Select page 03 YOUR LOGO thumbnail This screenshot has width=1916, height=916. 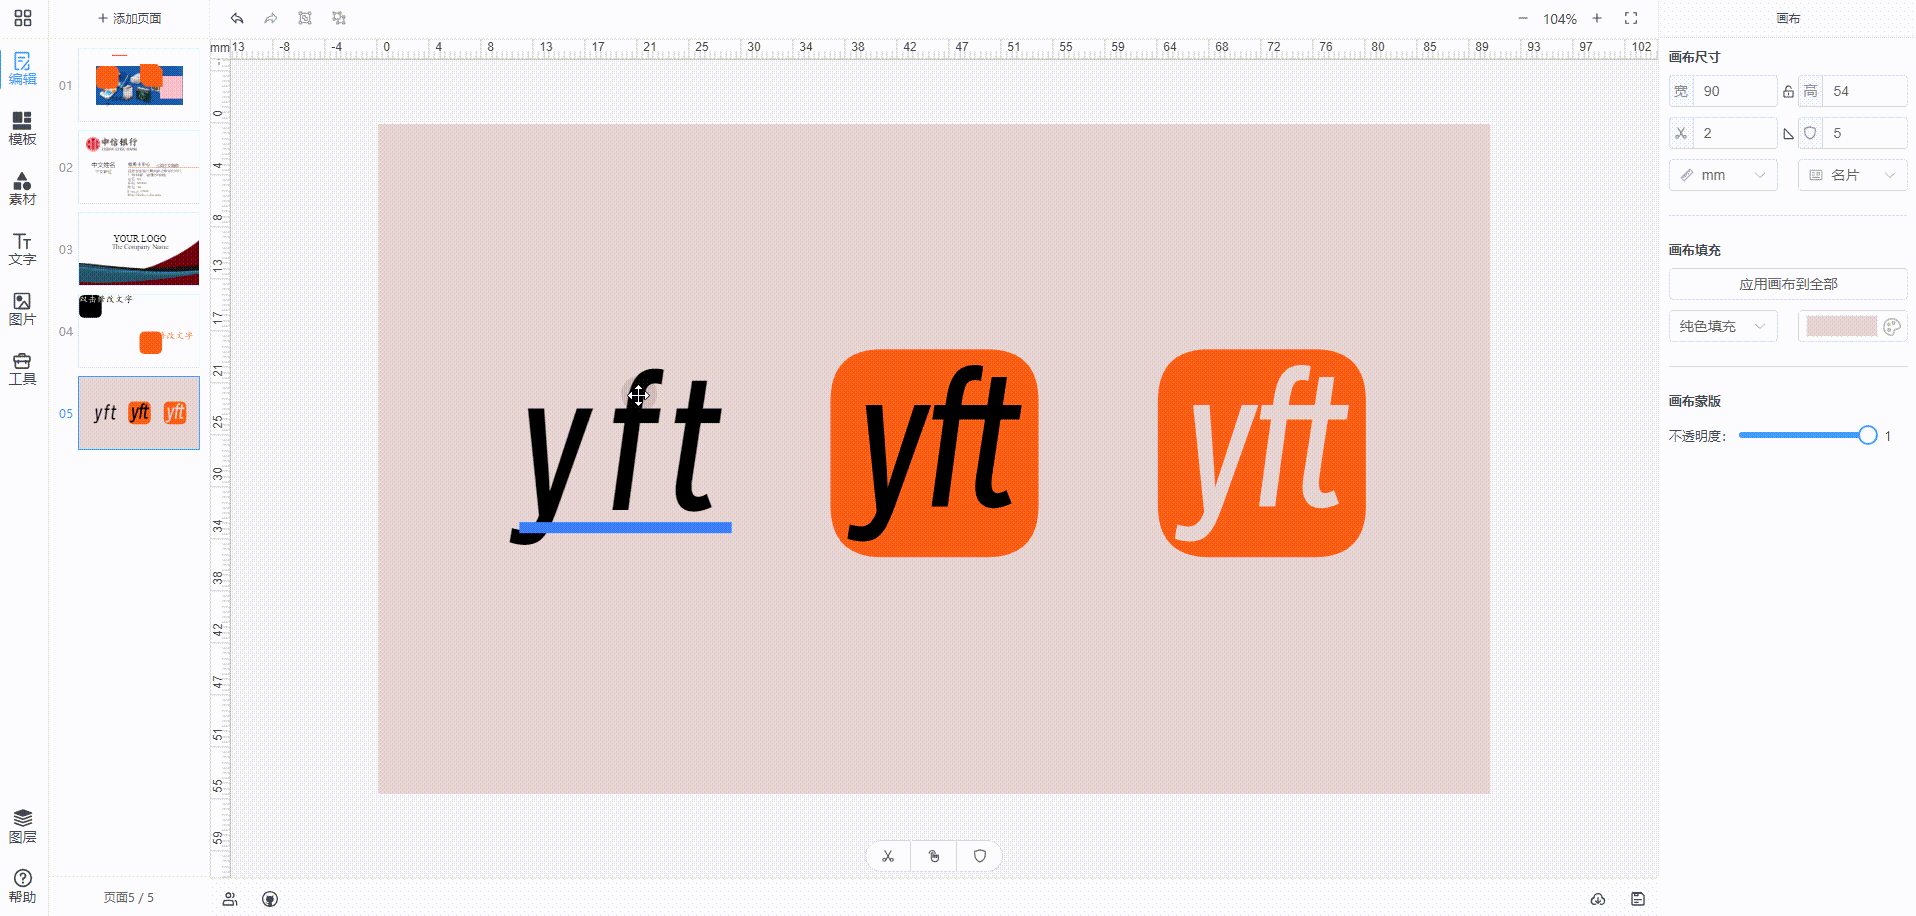click(x=139, y=249)
